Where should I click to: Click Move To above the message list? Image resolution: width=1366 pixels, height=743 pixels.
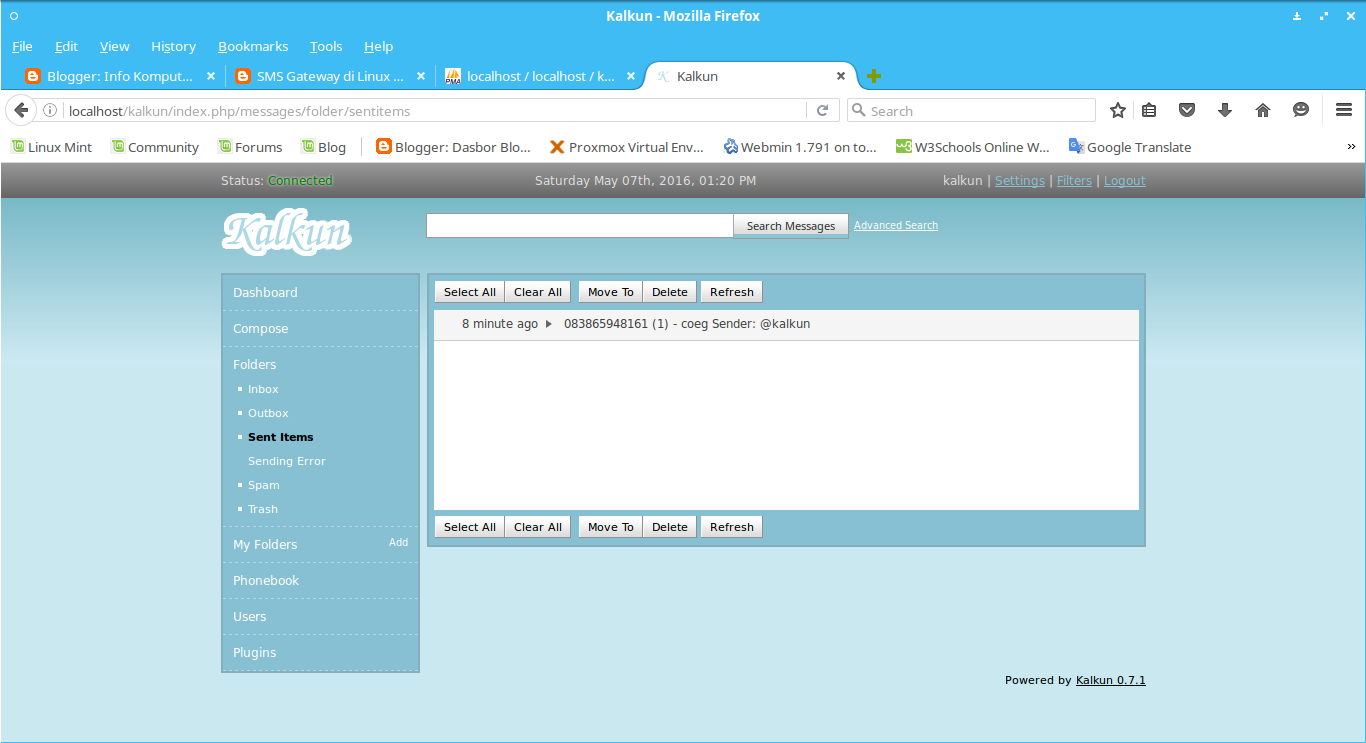tap(611, 292)
